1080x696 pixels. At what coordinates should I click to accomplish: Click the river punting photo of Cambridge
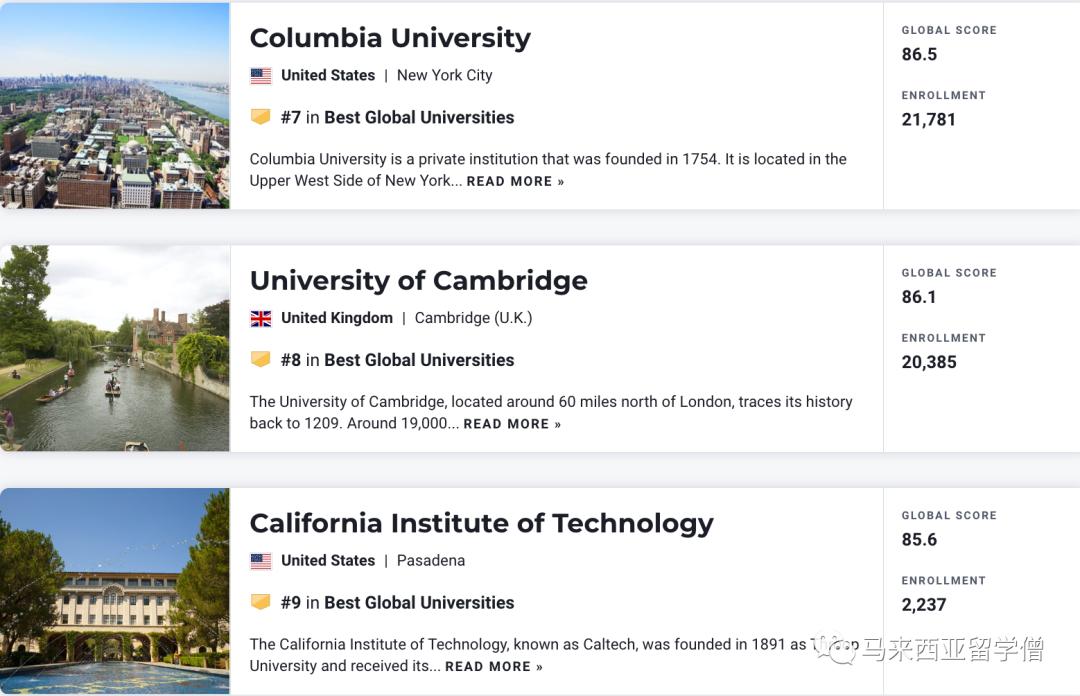point(114,345)
